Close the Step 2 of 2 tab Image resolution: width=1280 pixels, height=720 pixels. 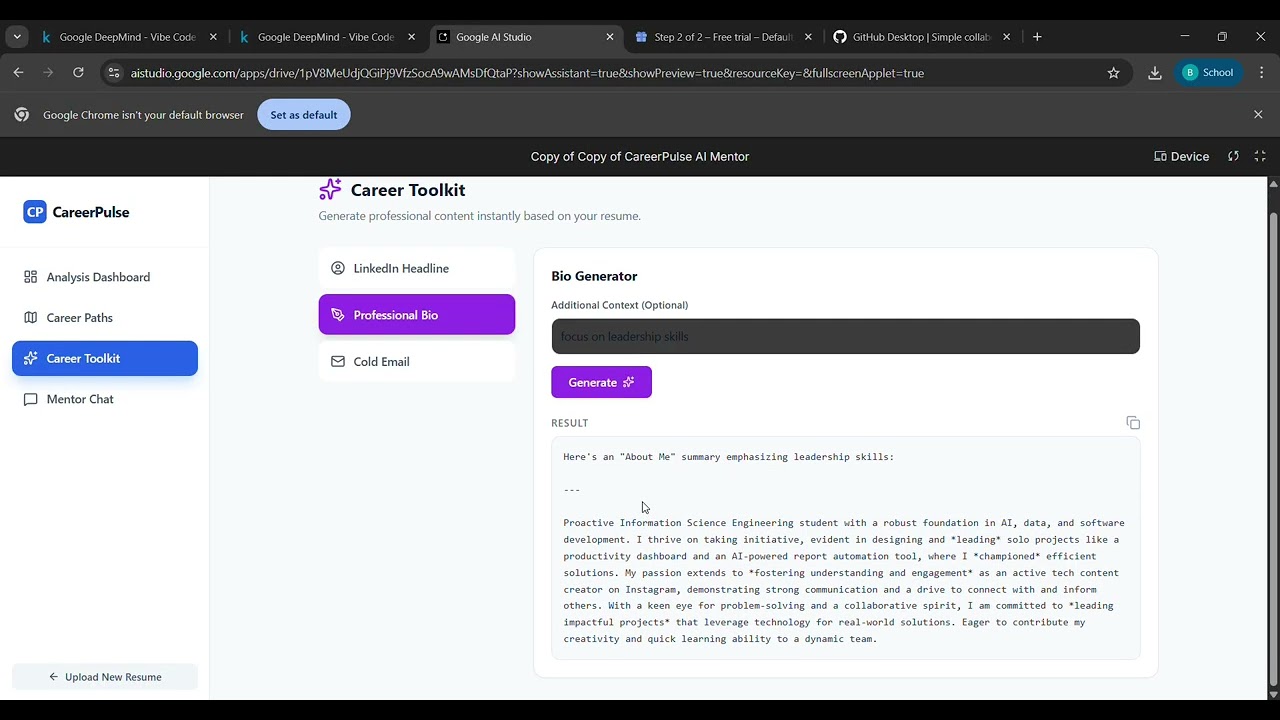tap(808, 37)
